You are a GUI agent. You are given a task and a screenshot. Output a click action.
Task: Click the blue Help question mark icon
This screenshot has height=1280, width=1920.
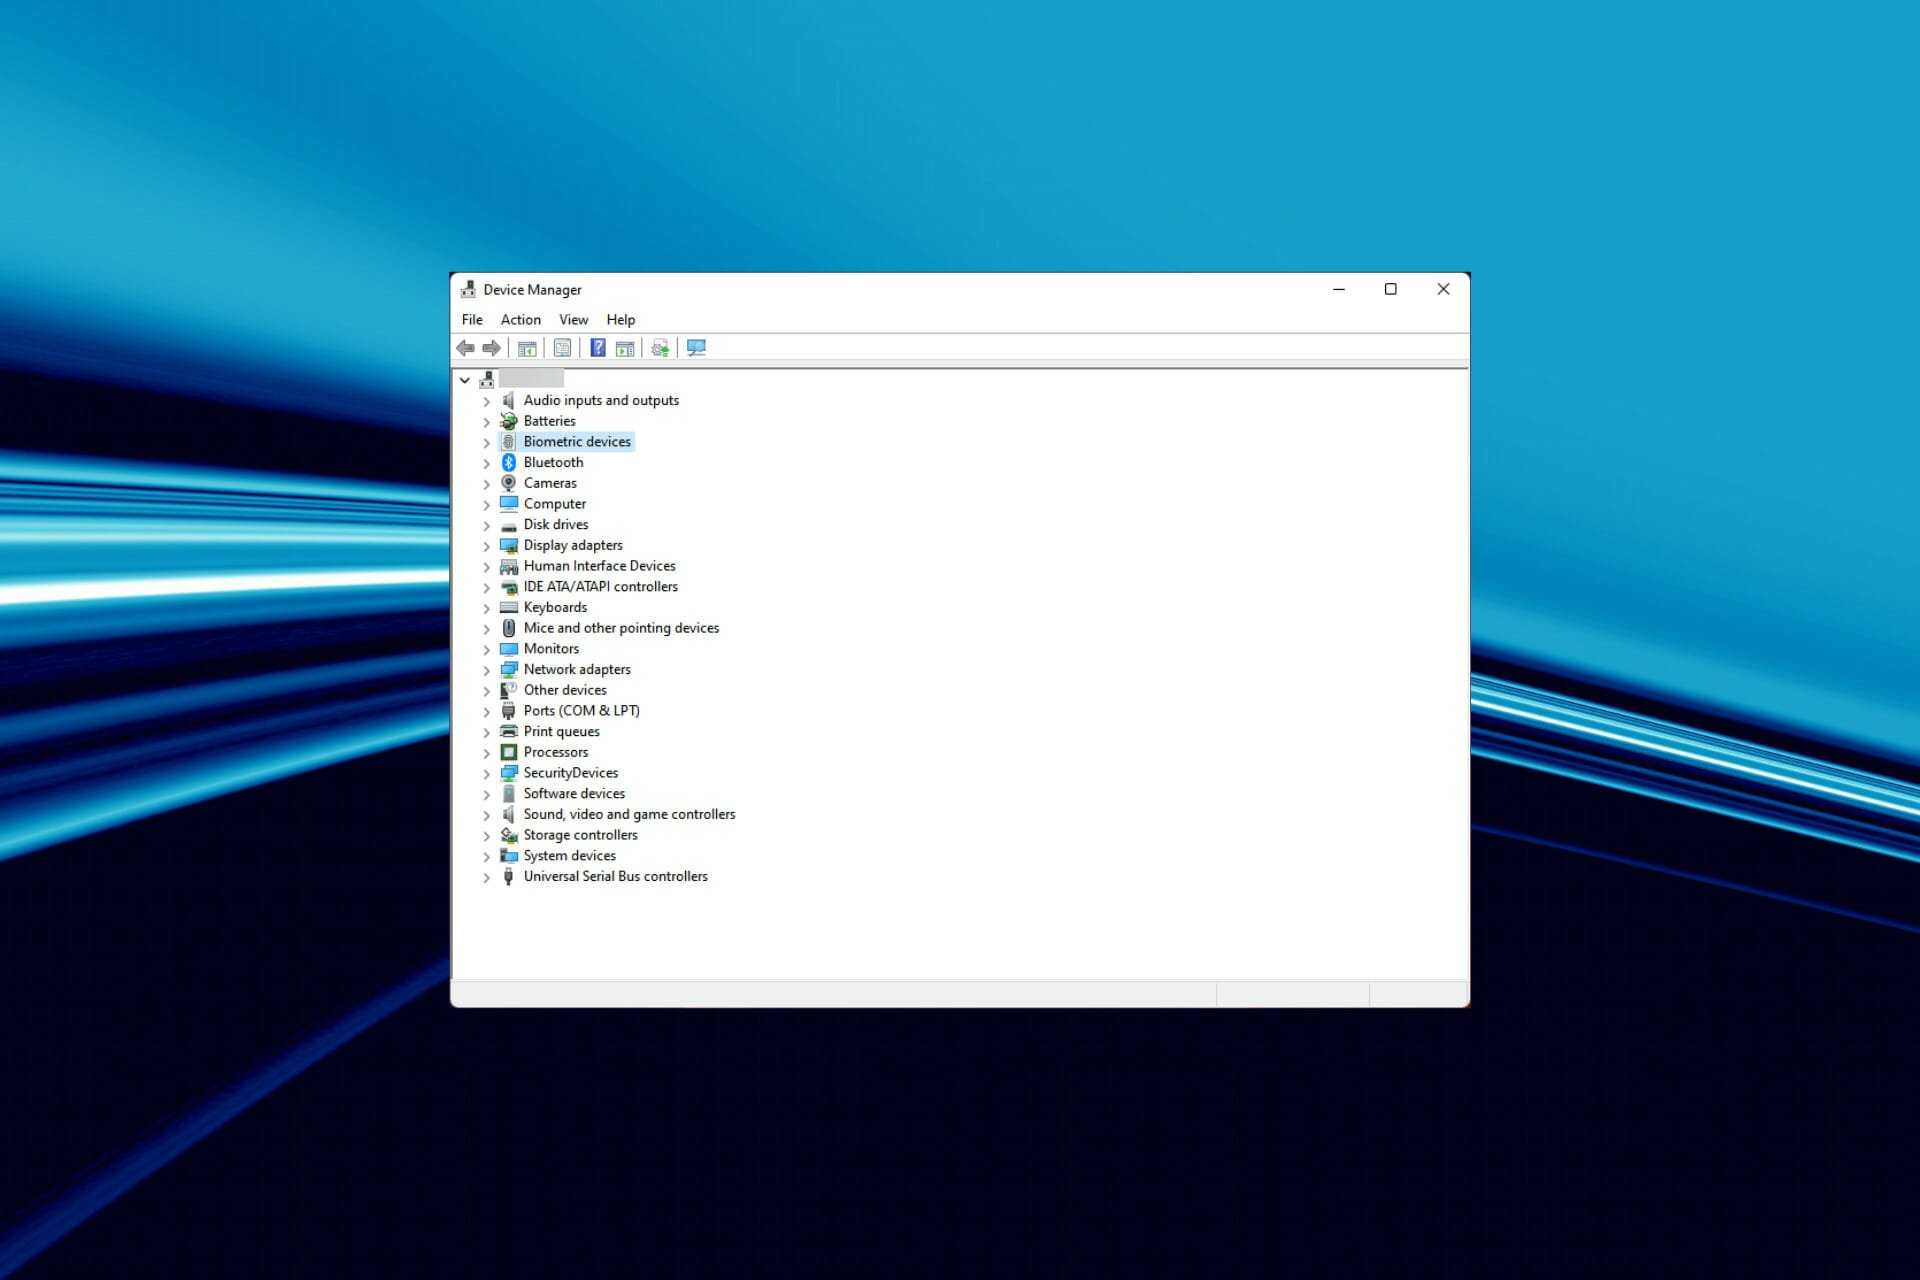(x=598, y=348)
